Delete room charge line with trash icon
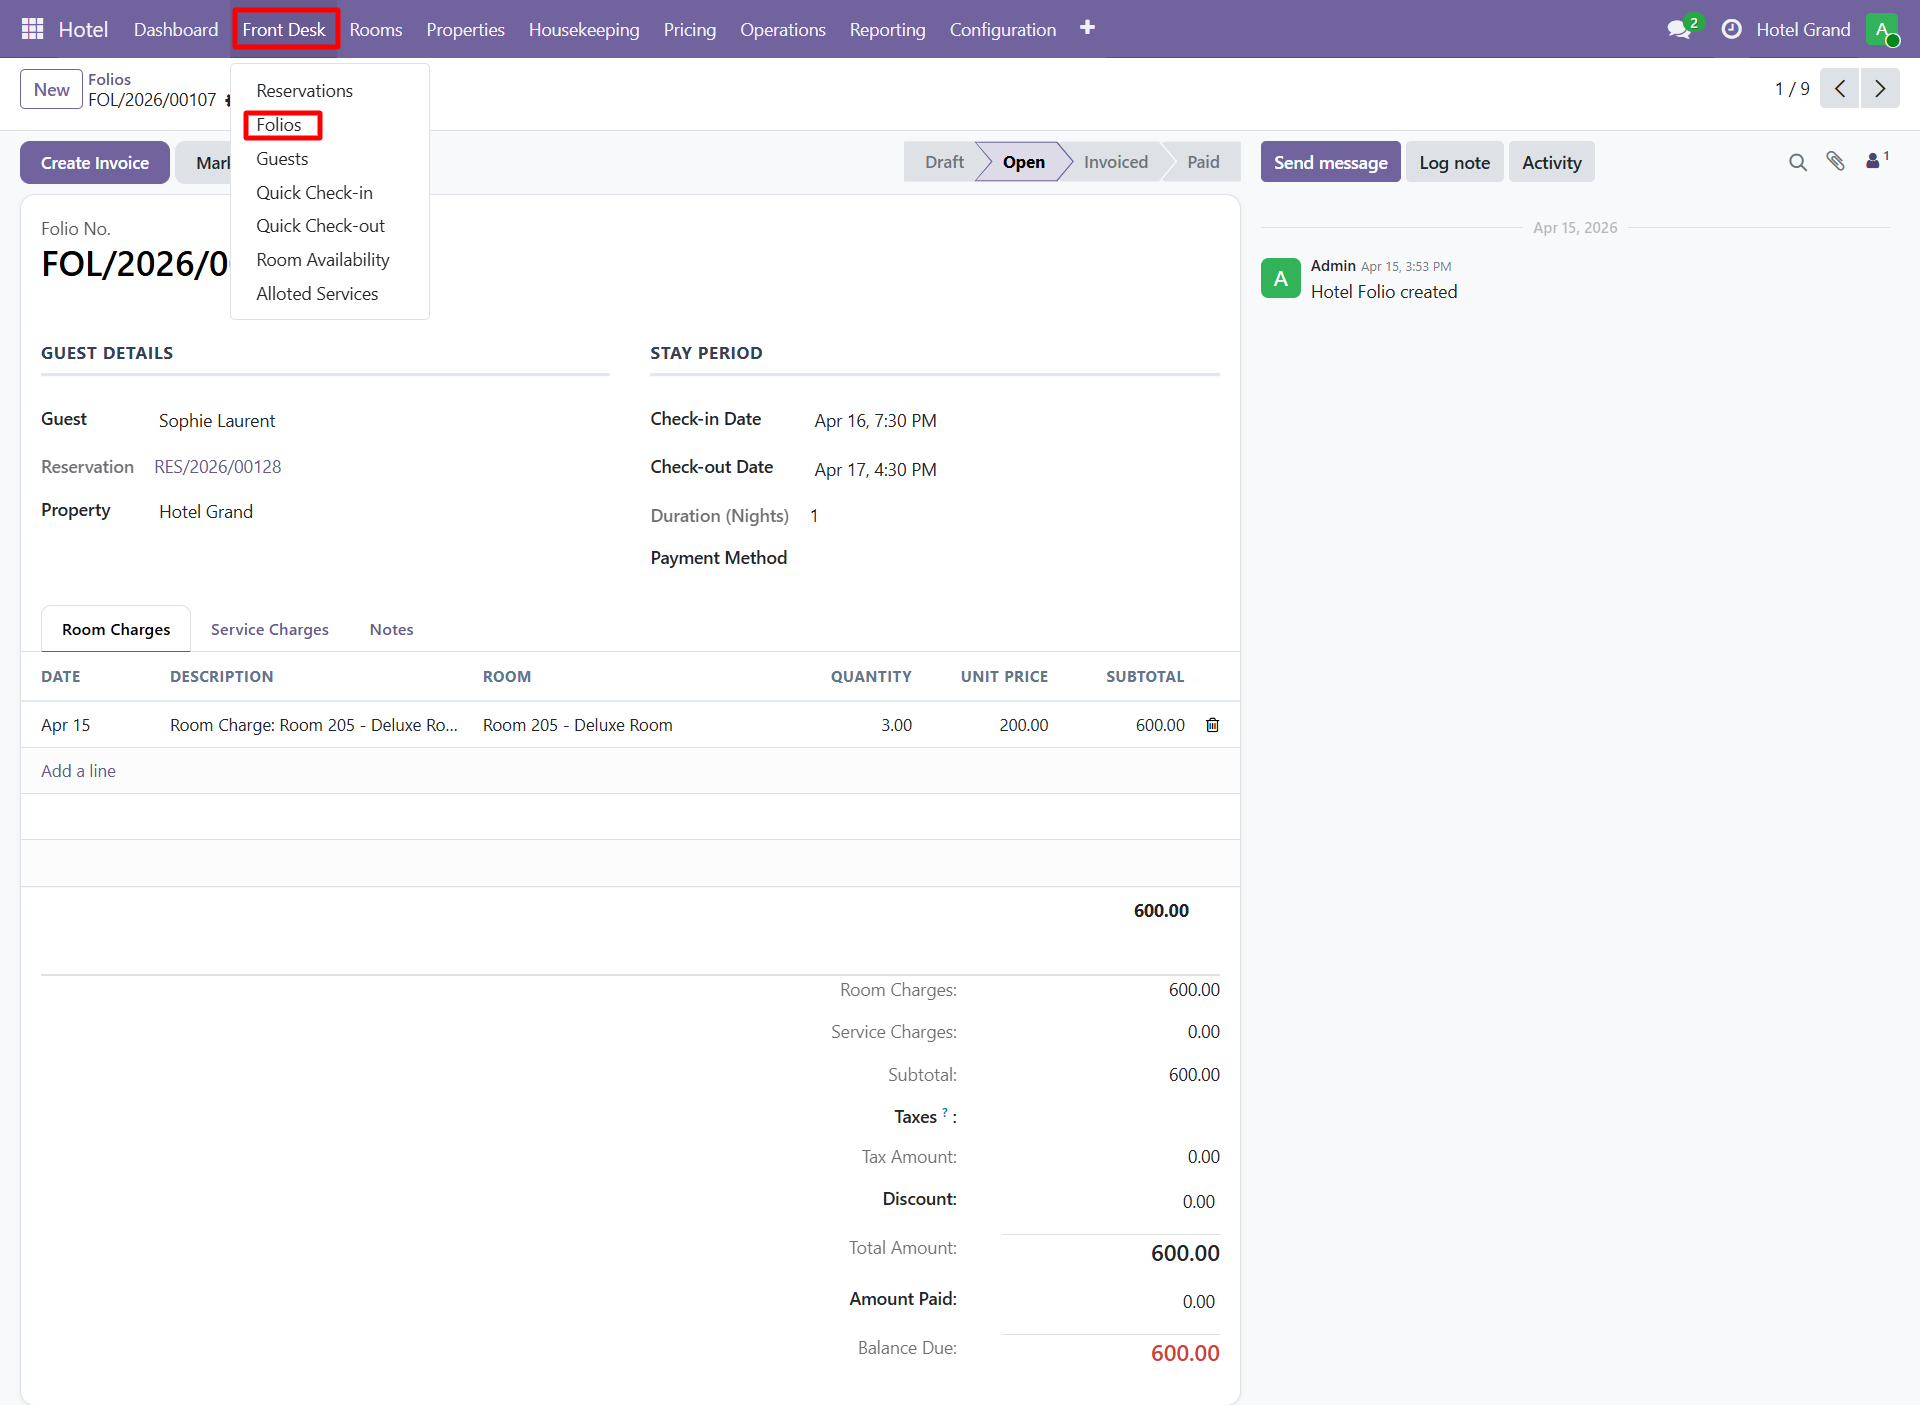Viewport: 1920px width, 1405px height. click(x=1212, y=725)
